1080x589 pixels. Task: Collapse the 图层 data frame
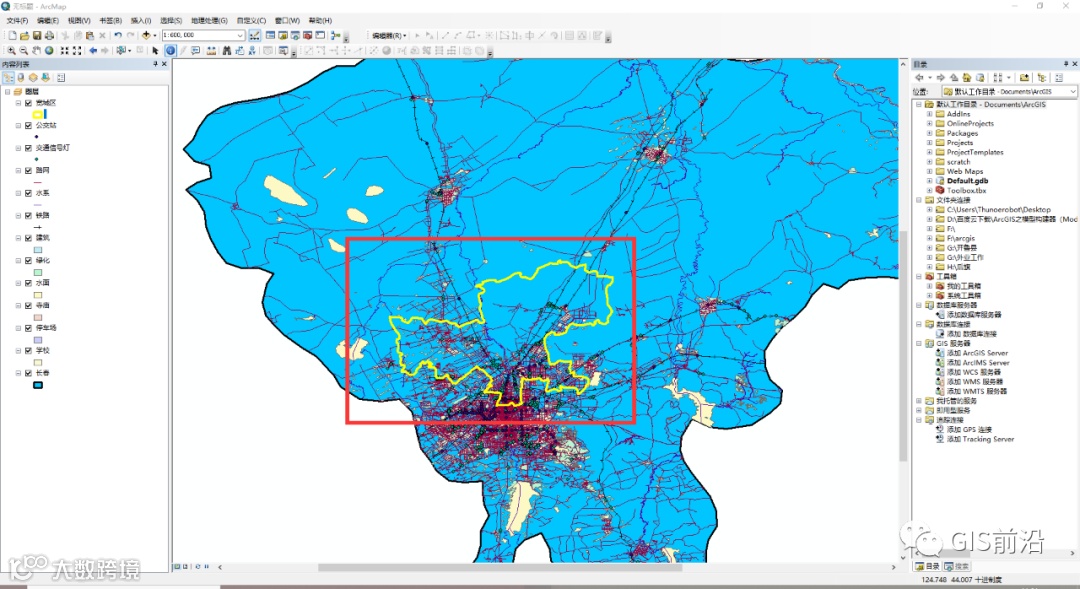tap(8, 91)
